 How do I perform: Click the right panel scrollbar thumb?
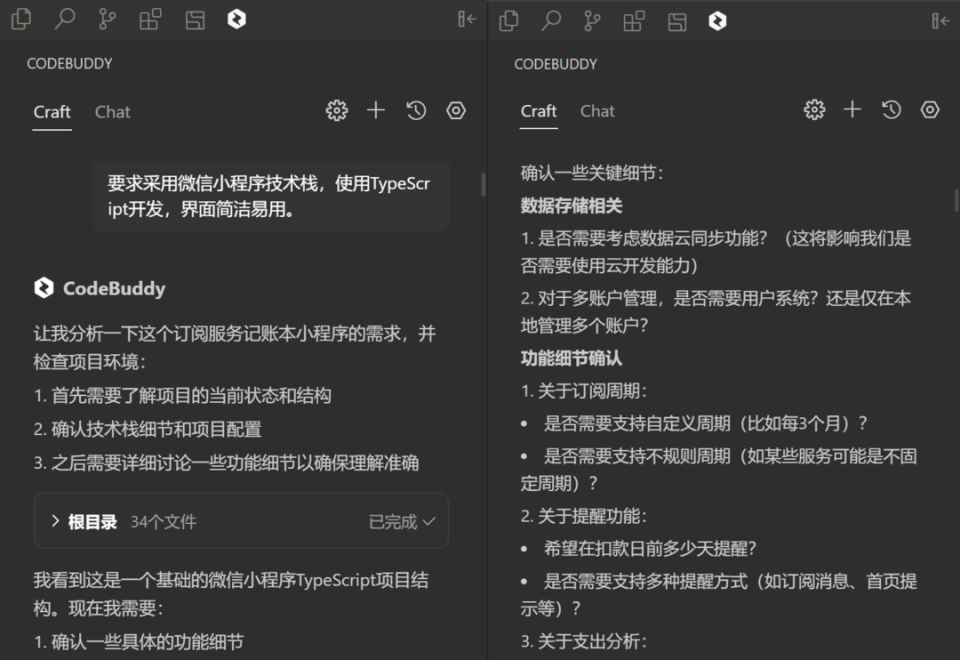tap(956, 200)
